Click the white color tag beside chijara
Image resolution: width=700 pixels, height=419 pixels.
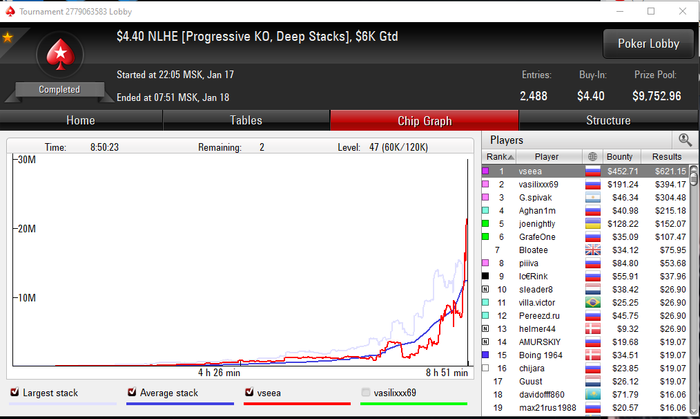click(485, 368)
